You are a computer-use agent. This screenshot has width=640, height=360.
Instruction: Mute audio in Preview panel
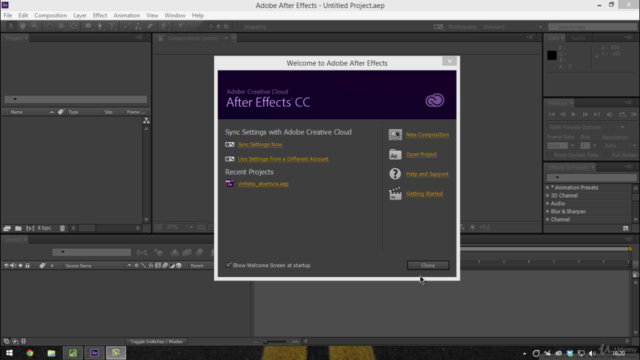pos(610,114)
